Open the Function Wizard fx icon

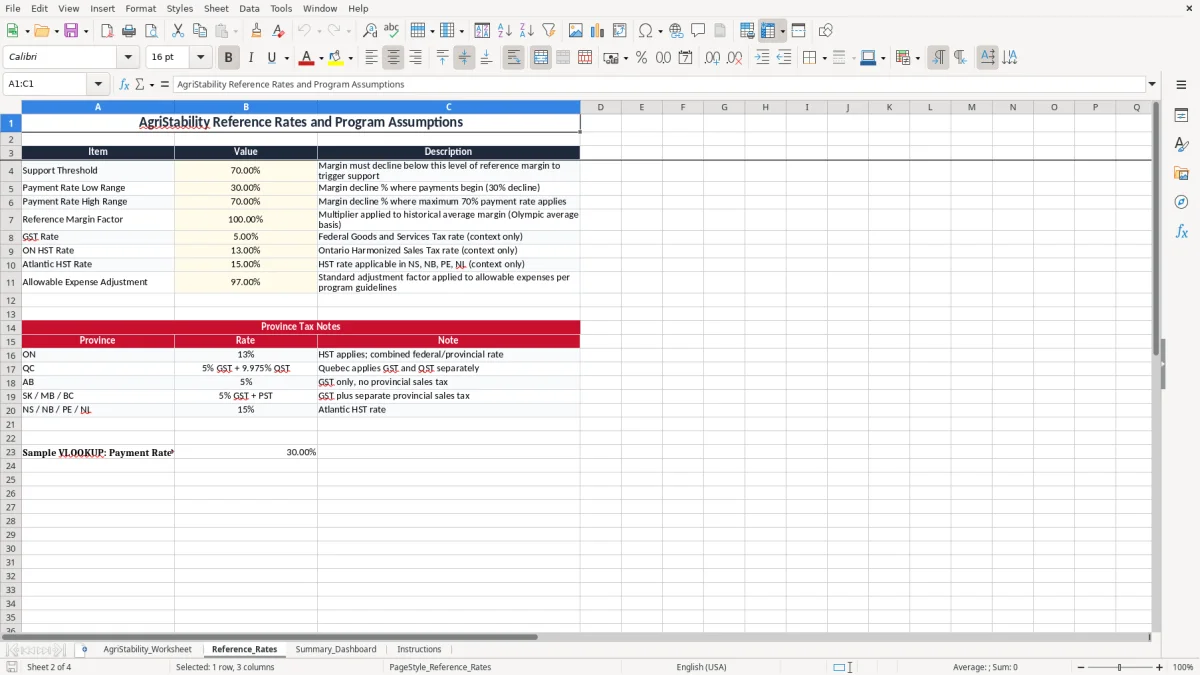pyautogui.click(x=124, y=84)
